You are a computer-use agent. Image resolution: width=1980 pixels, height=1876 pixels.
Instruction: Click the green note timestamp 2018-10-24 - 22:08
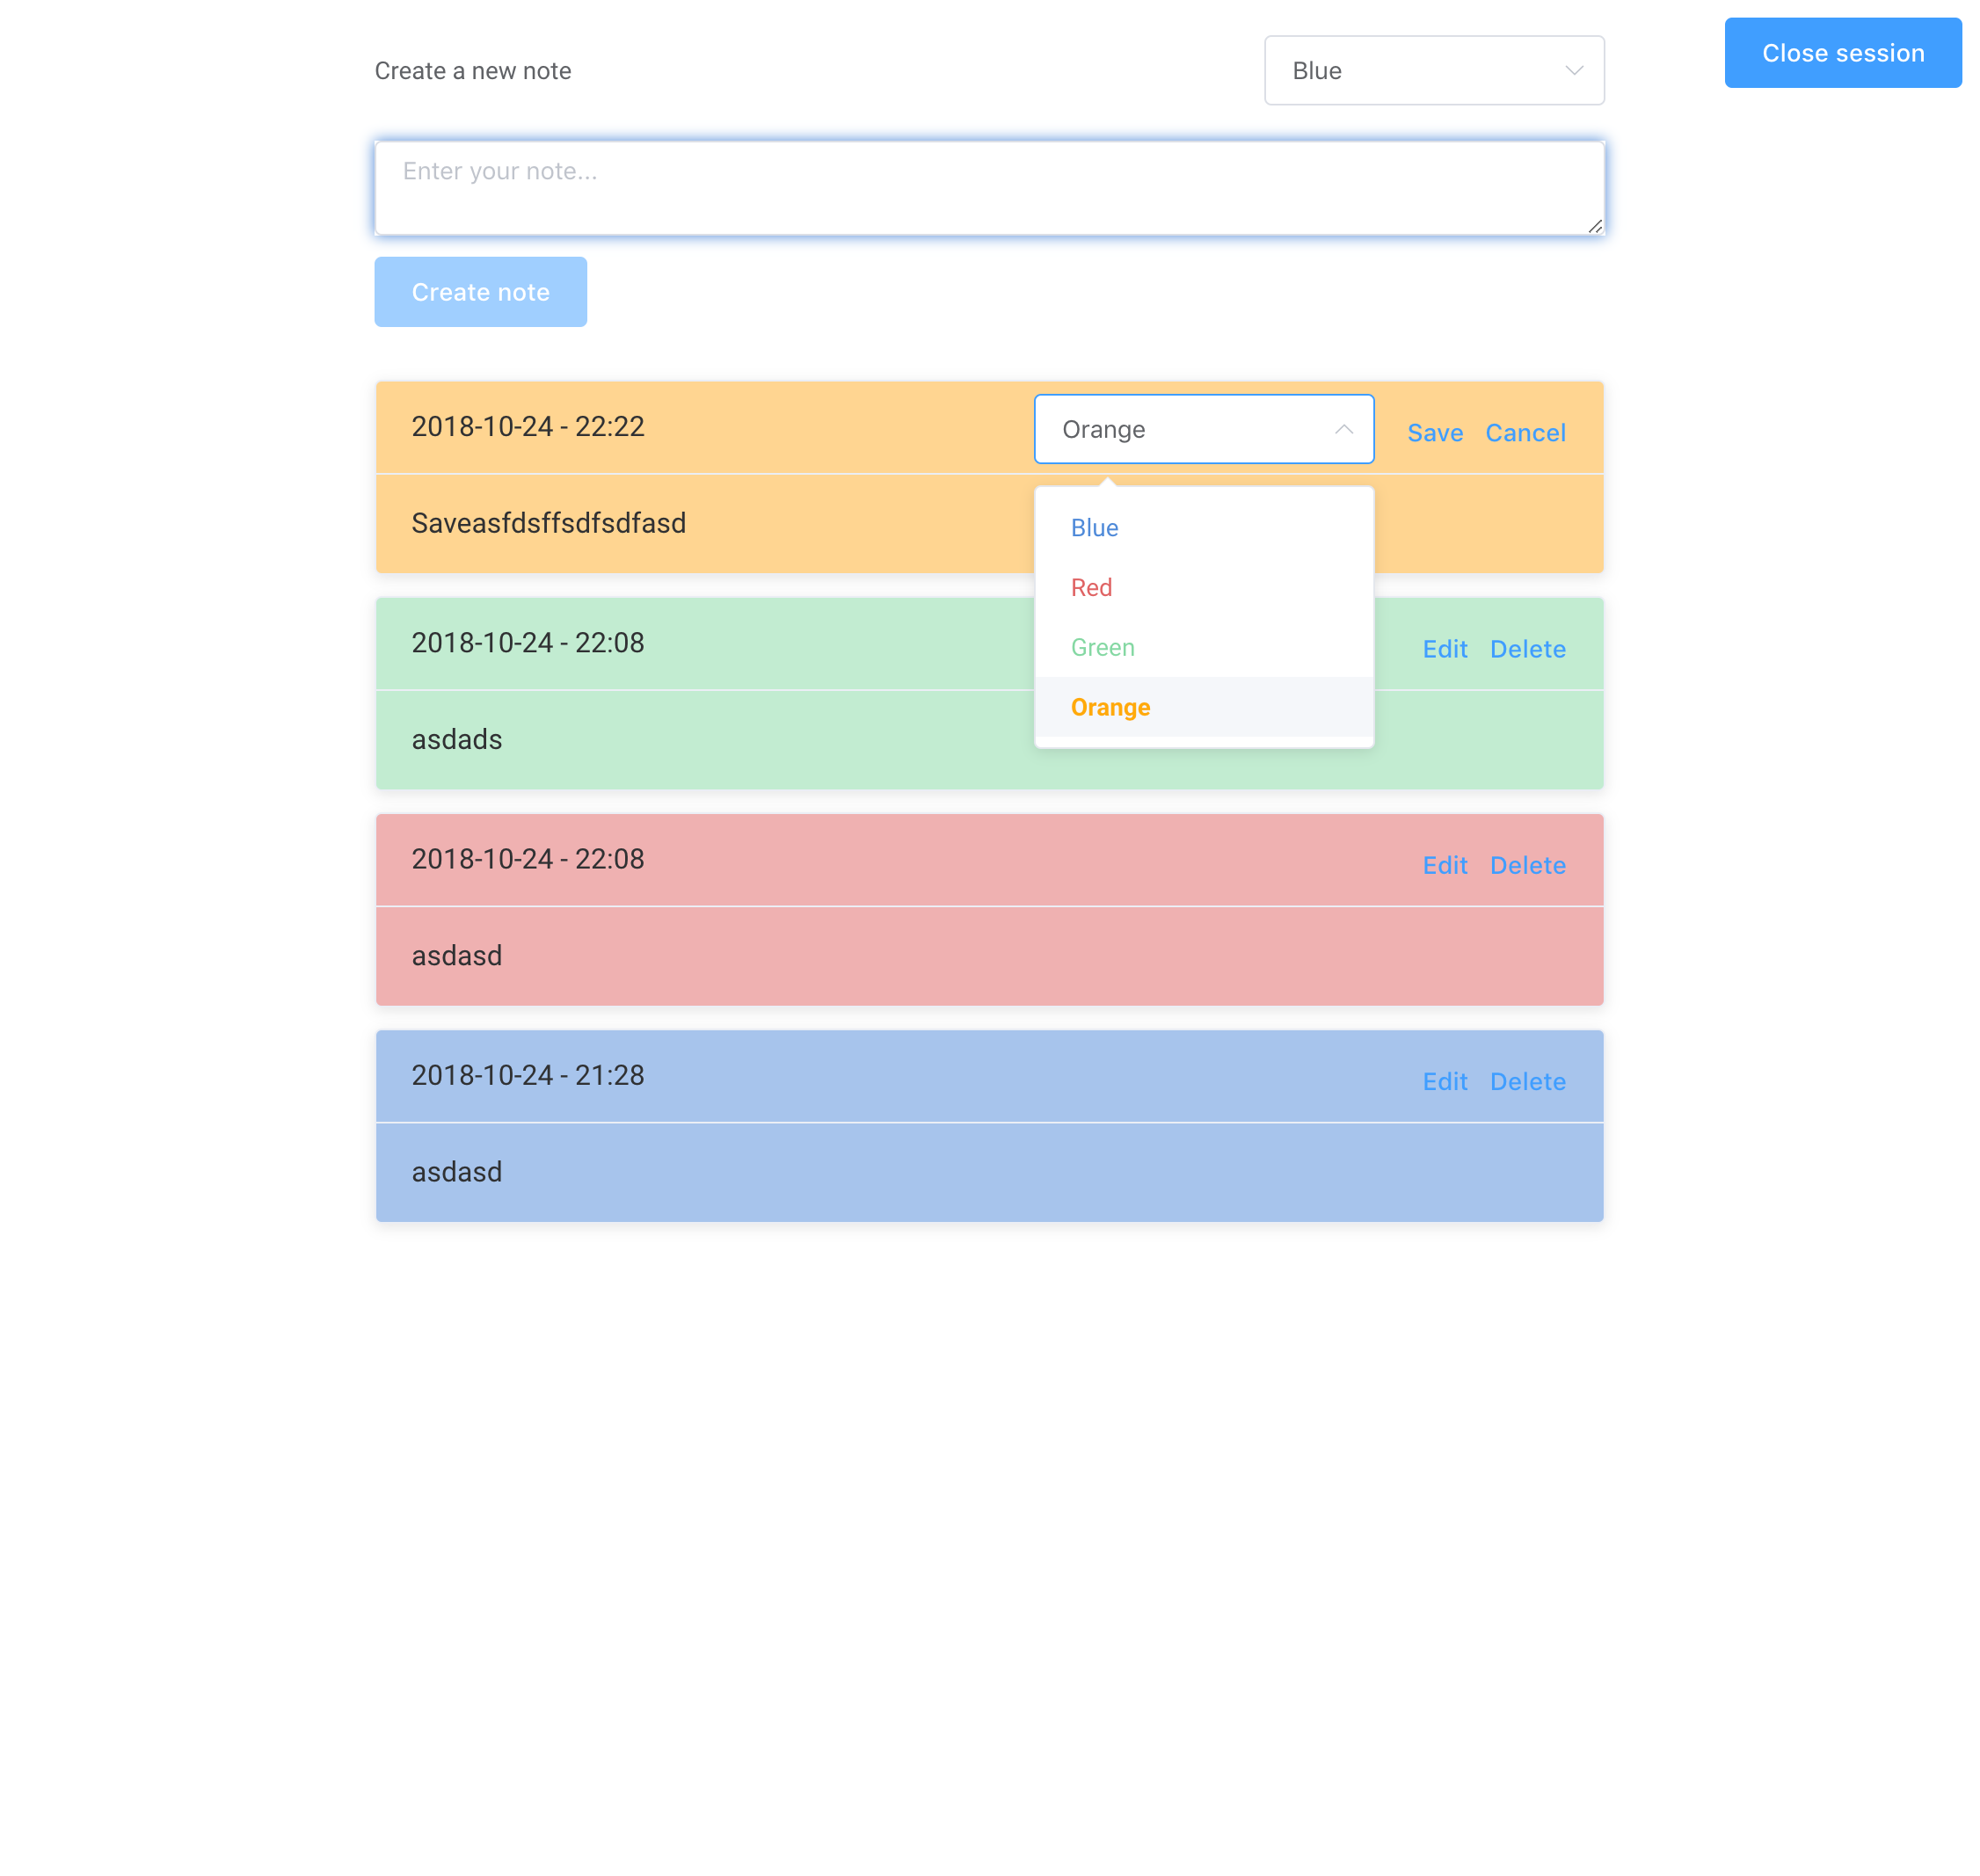point(528,642)
